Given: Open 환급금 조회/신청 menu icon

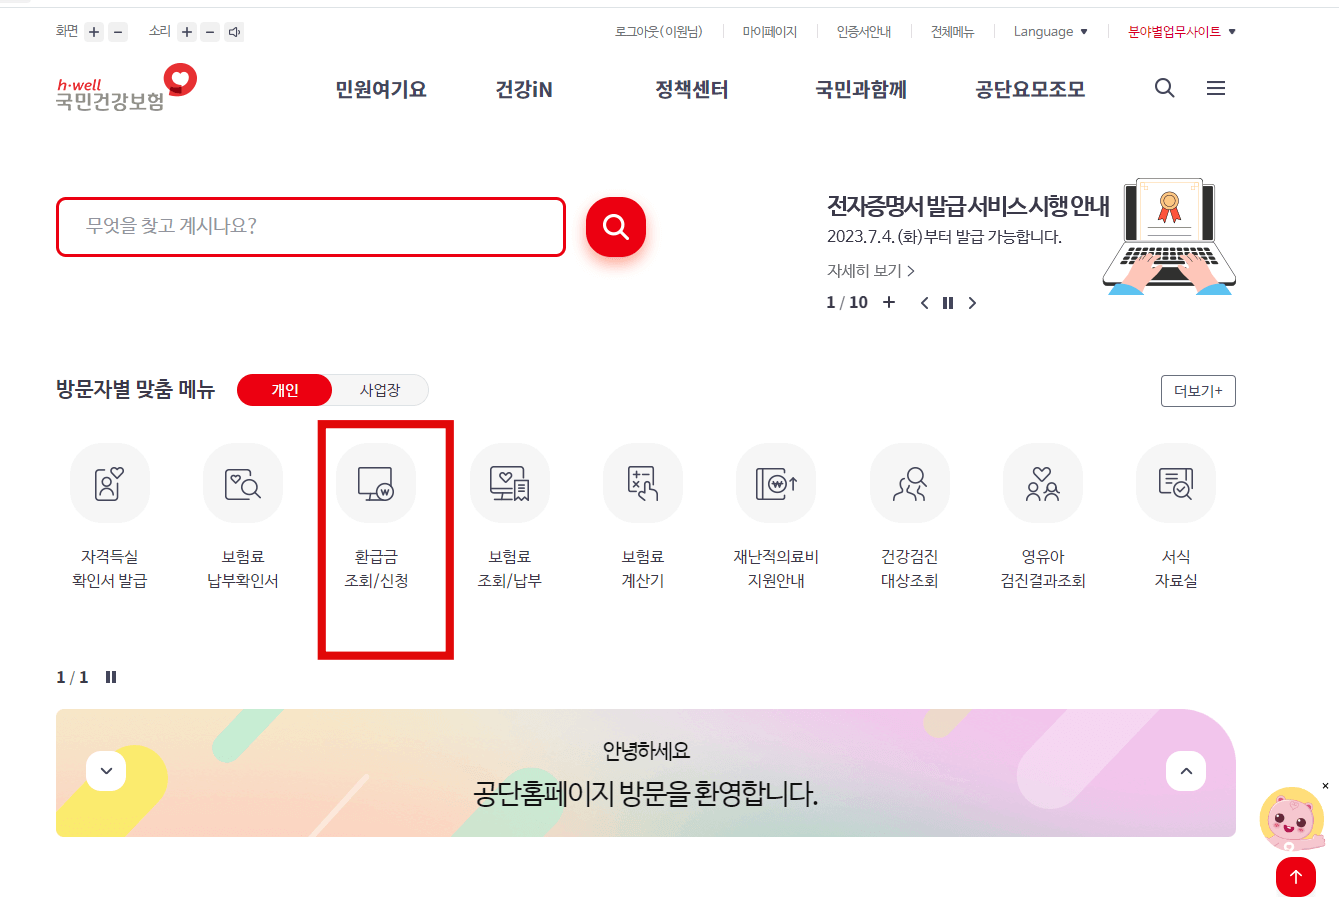Looking at the screenshot, I should click(x=375, y=482).
